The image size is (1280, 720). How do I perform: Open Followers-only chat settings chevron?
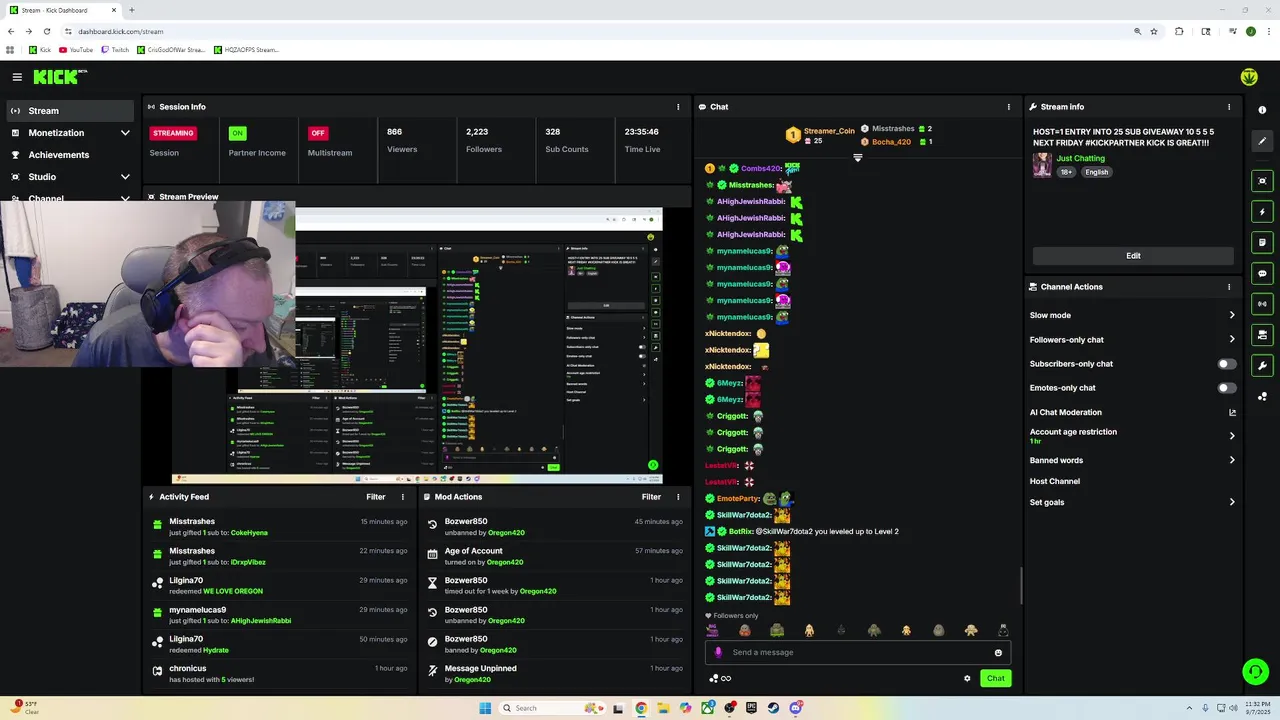[1232, 339]
